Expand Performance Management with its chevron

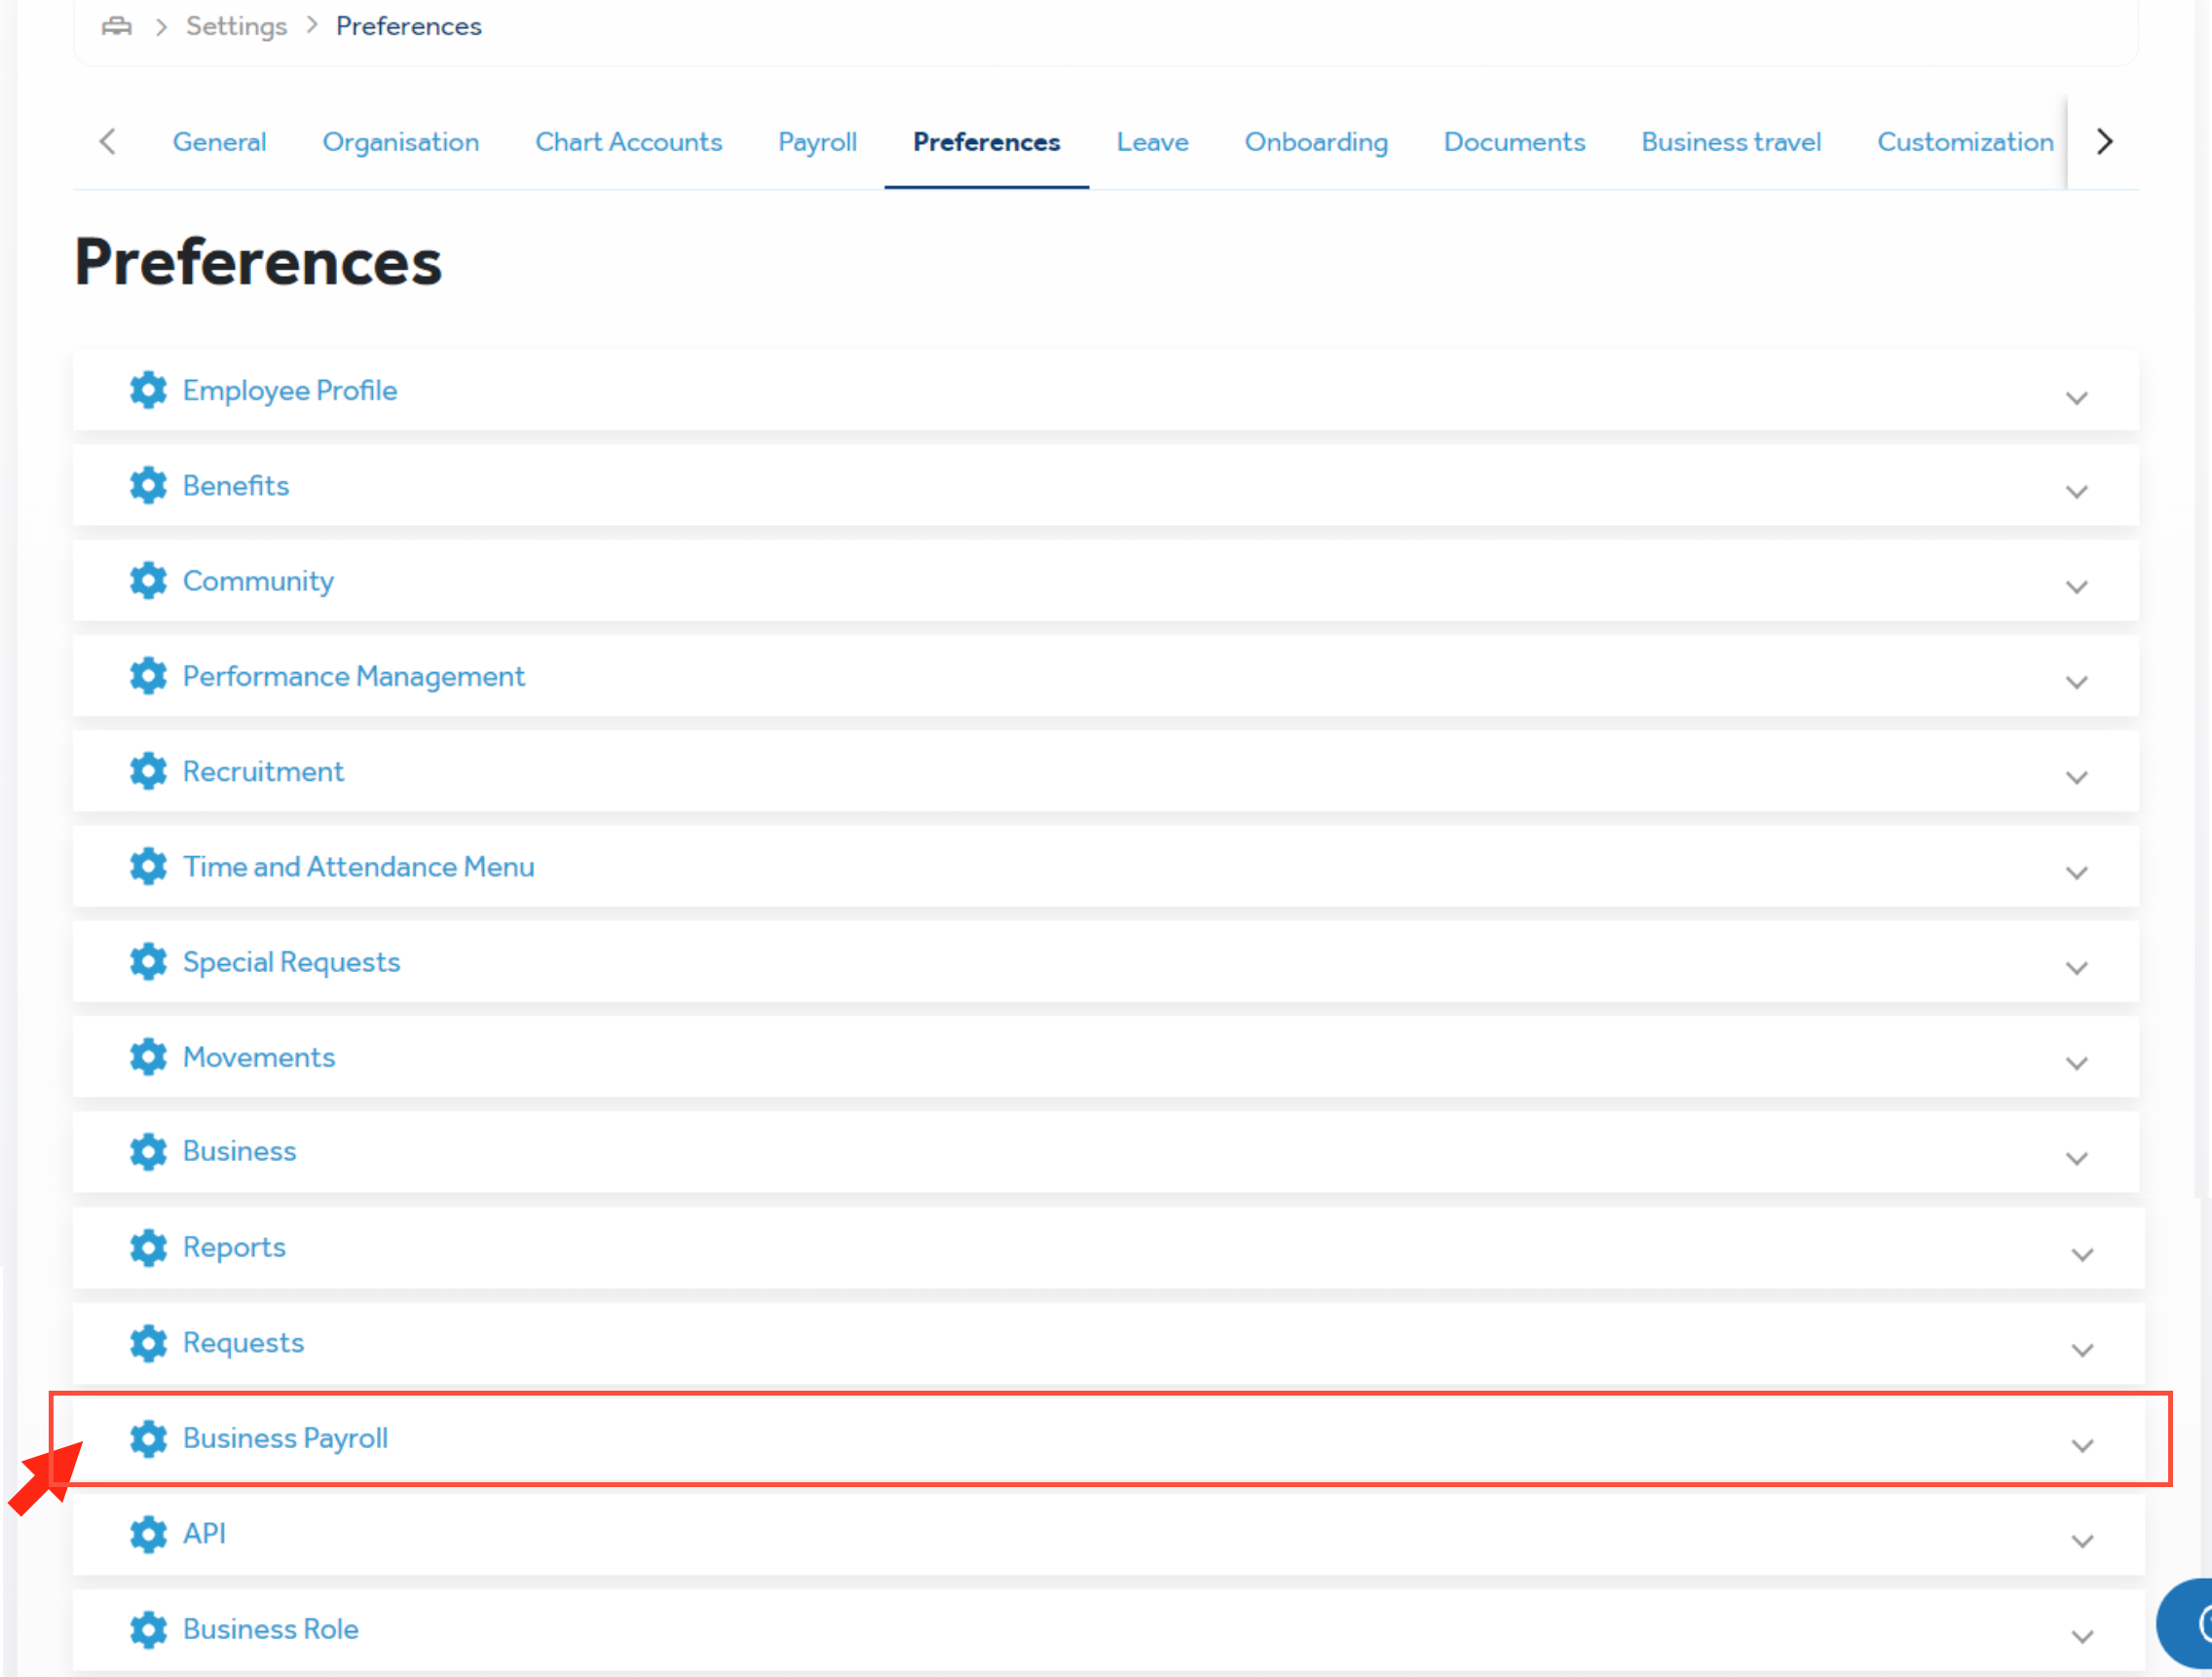[x=2076, y=682]
